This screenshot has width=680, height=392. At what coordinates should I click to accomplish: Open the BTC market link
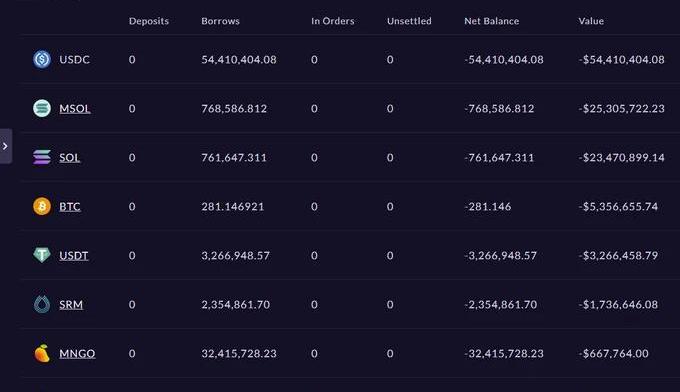point(70,206)
